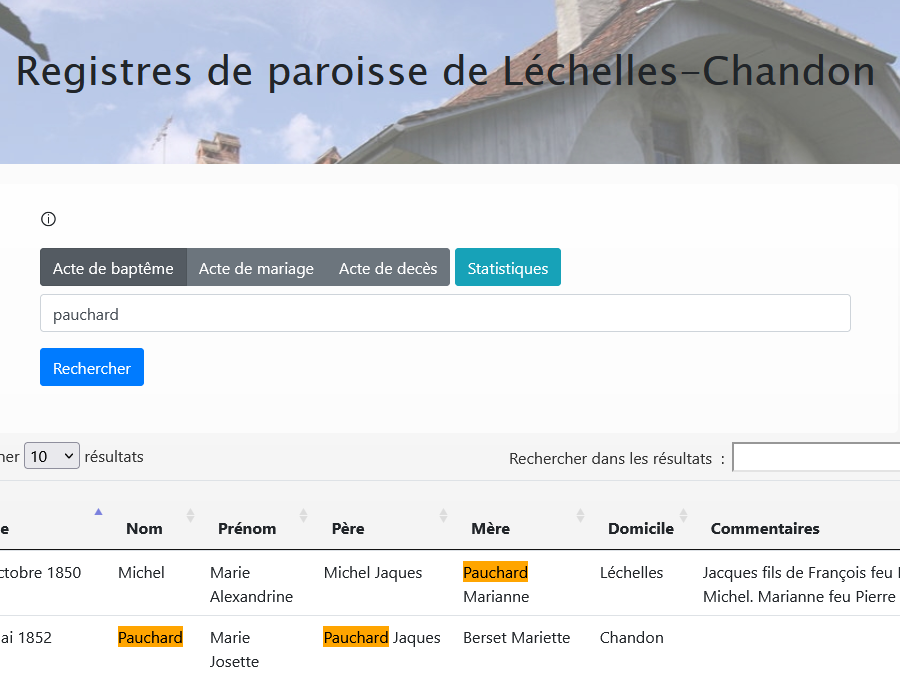
Task: Click the info circle icon above the tabs
Action: point(48,220)
